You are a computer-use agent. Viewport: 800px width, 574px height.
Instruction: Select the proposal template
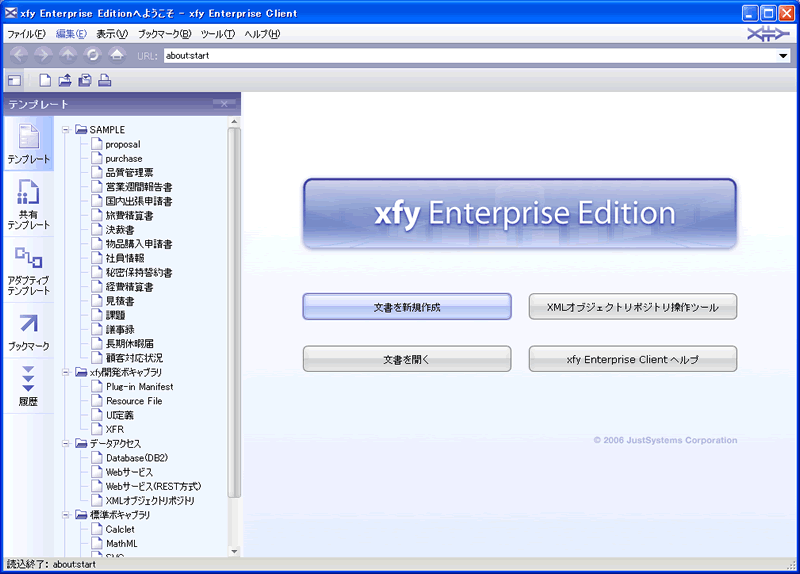click(x=122, y=144)
